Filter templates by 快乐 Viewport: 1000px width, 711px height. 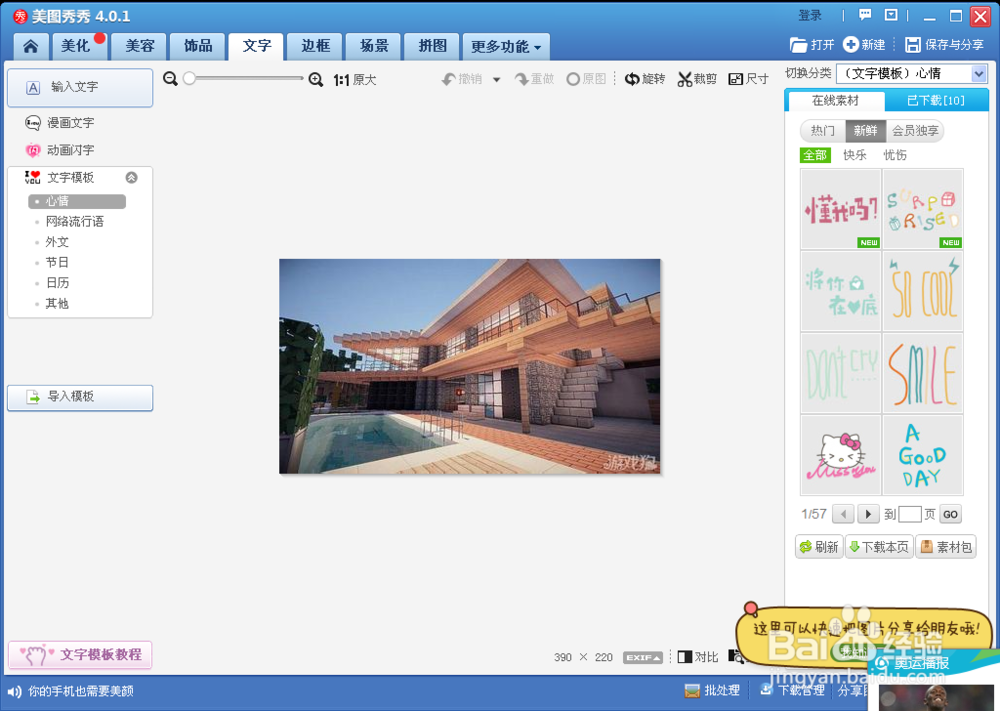coord(855,155)
